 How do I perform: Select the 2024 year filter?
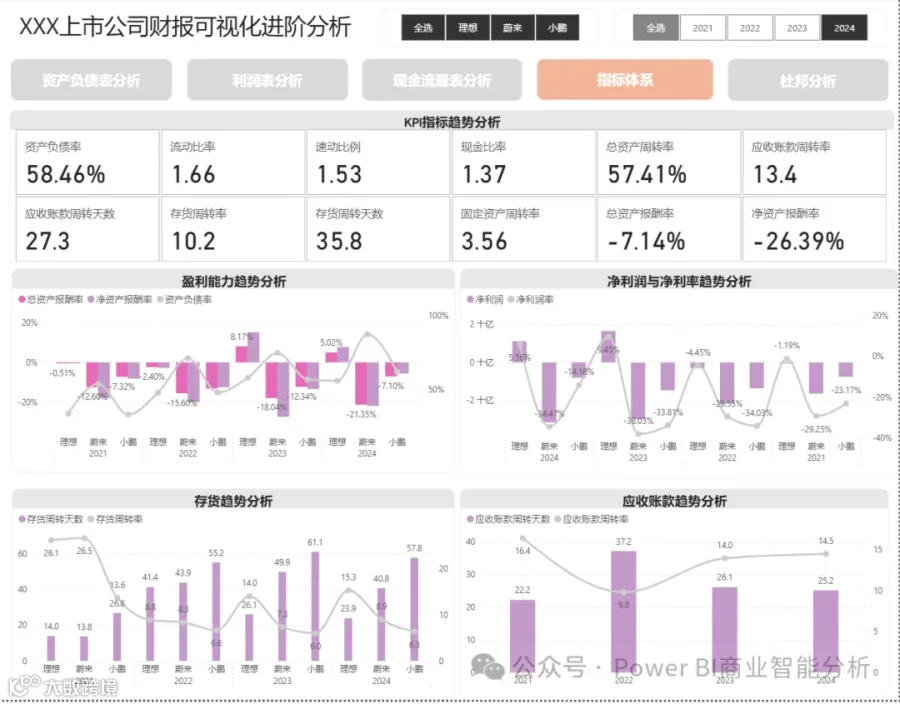[844, 28]
